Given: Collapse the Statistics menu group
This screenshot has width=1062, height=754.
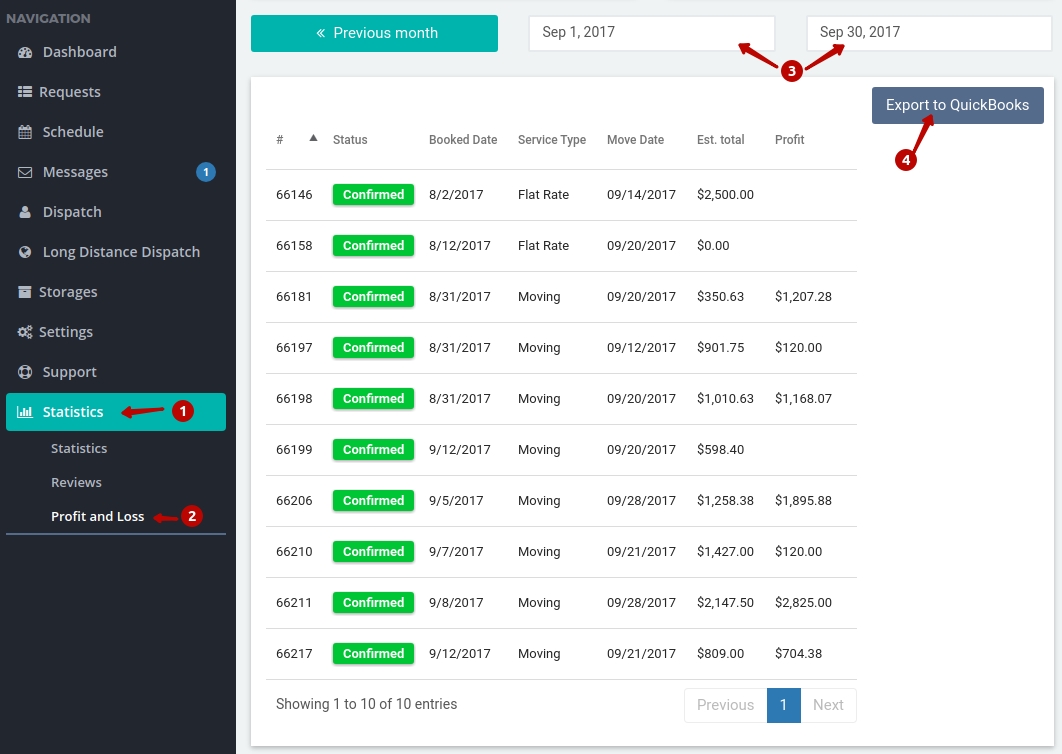Looking at the screenshot, I should click(116, 412).
